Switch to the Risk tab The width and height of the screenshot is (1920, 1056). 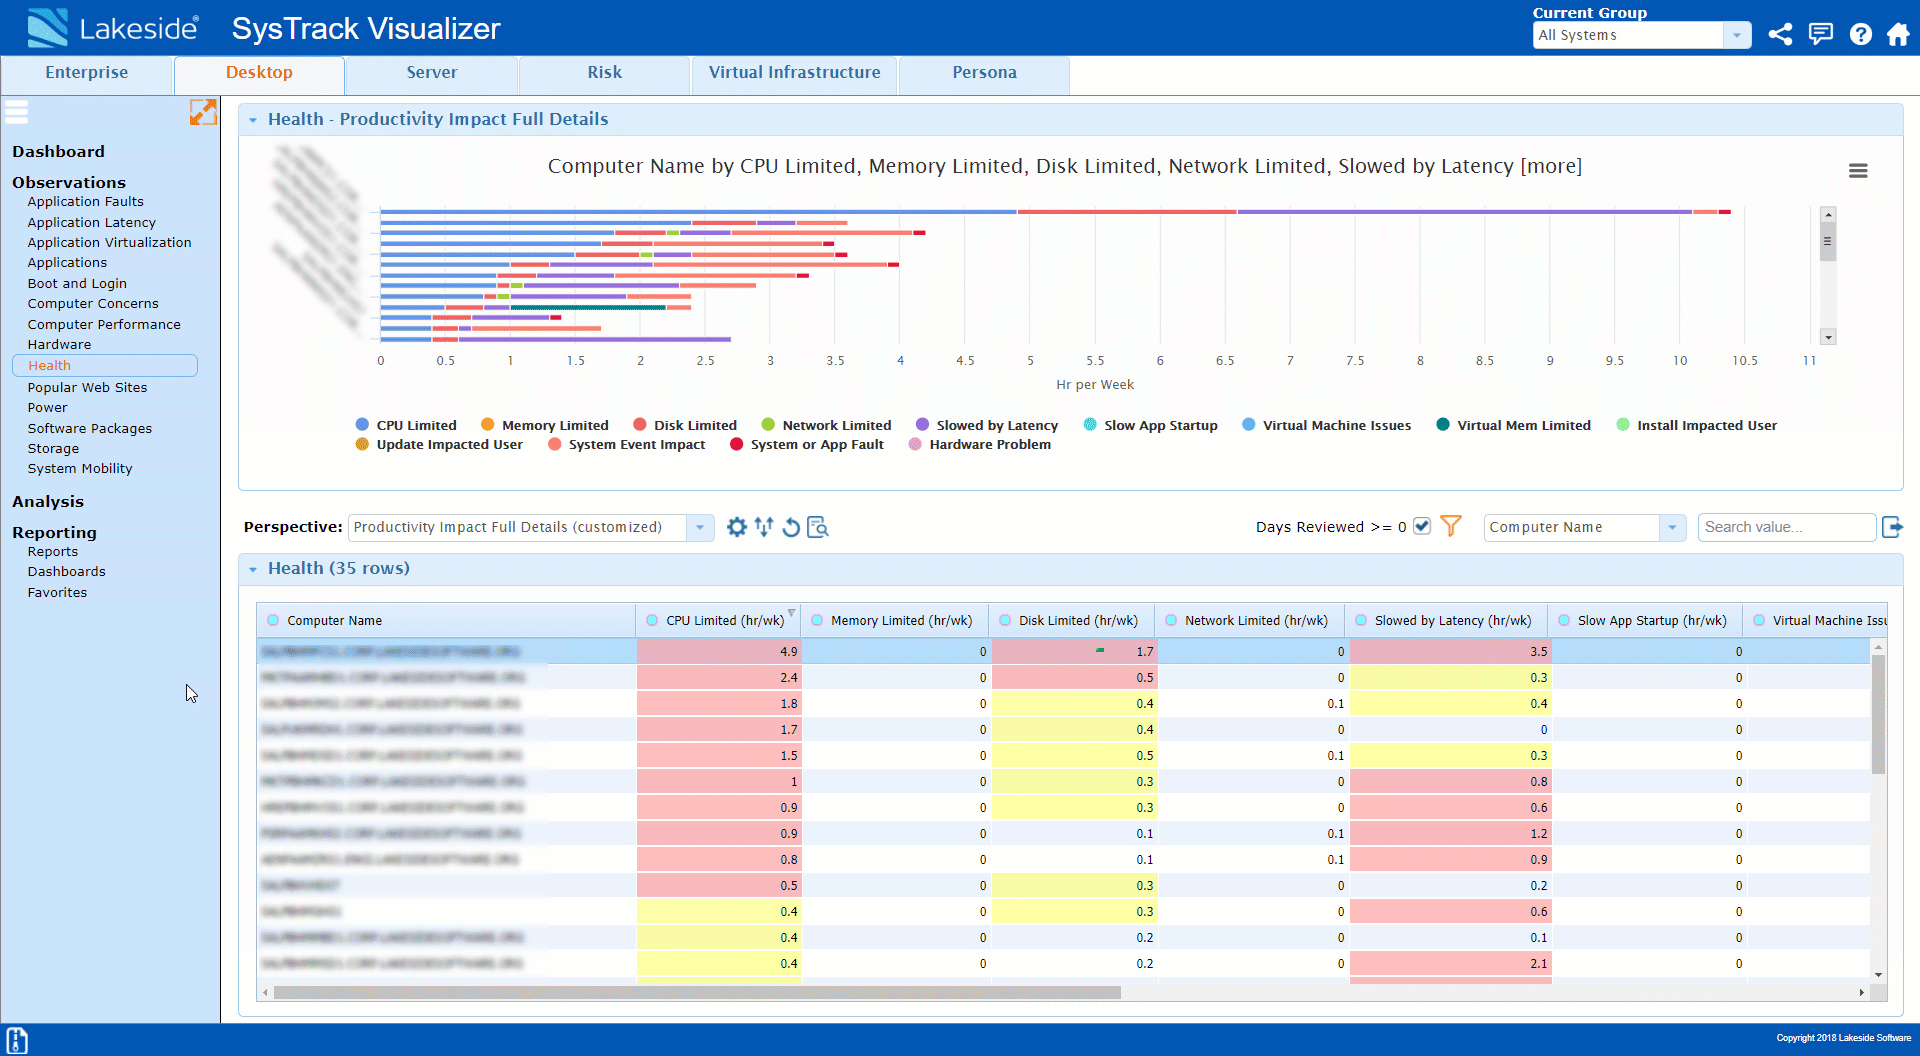604,72
